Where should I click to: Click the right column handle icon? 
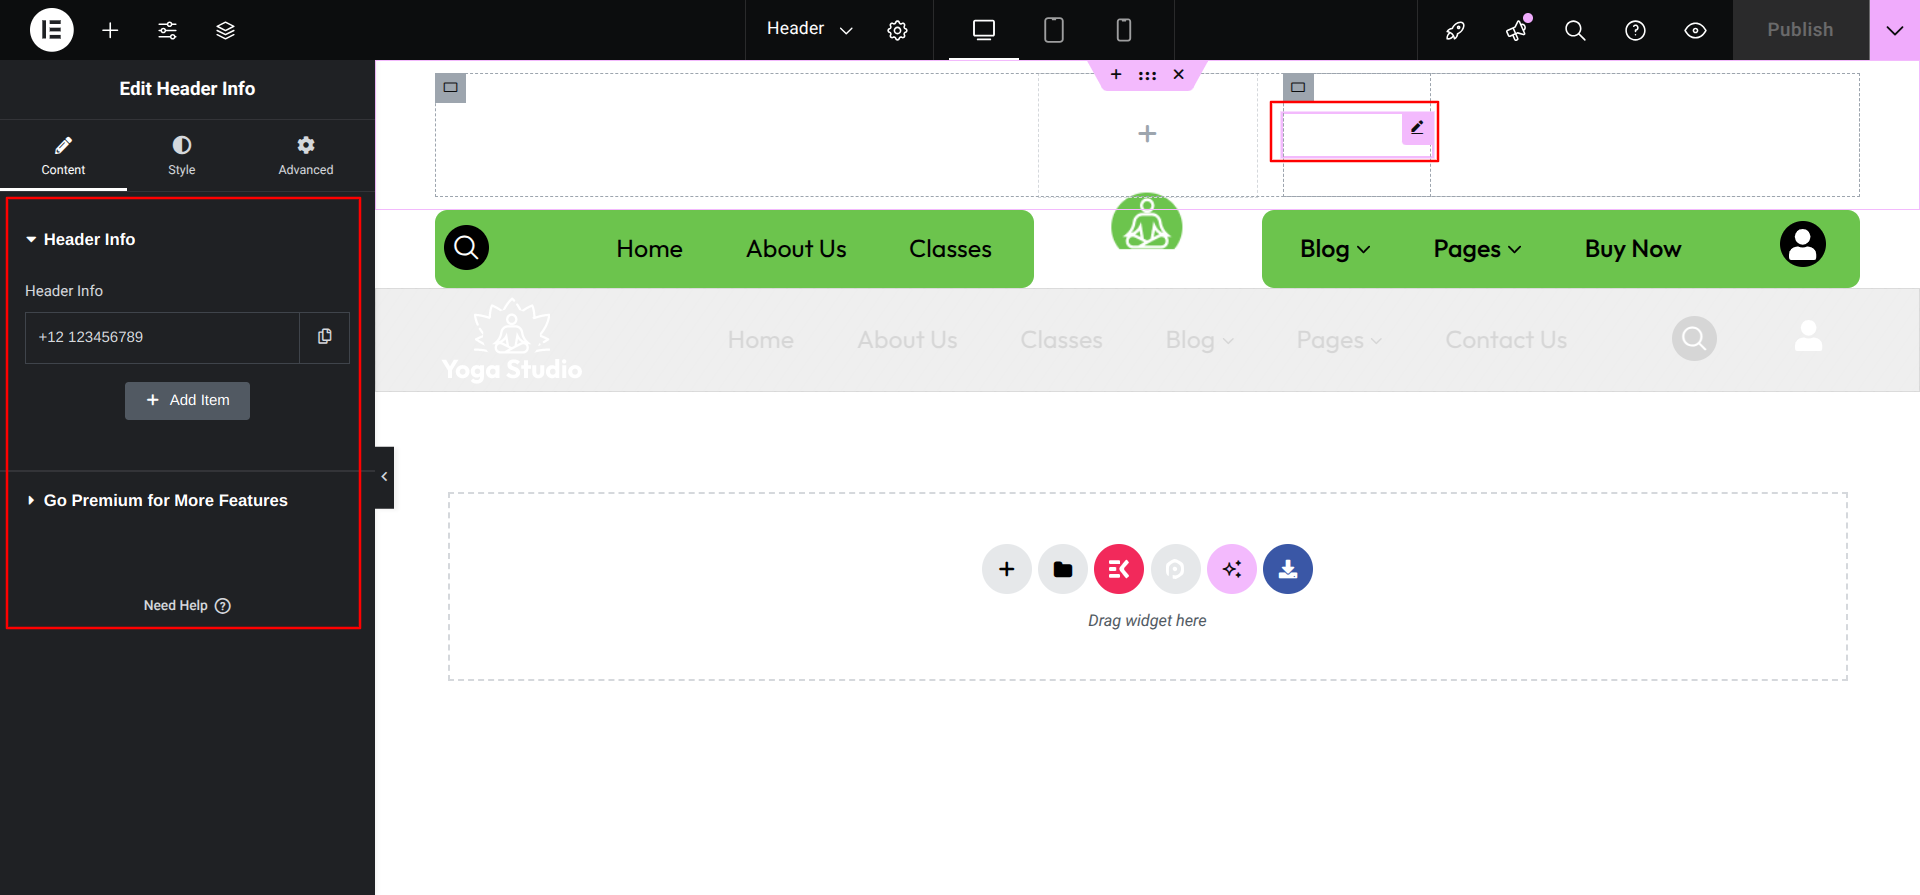pos(1298,88)
